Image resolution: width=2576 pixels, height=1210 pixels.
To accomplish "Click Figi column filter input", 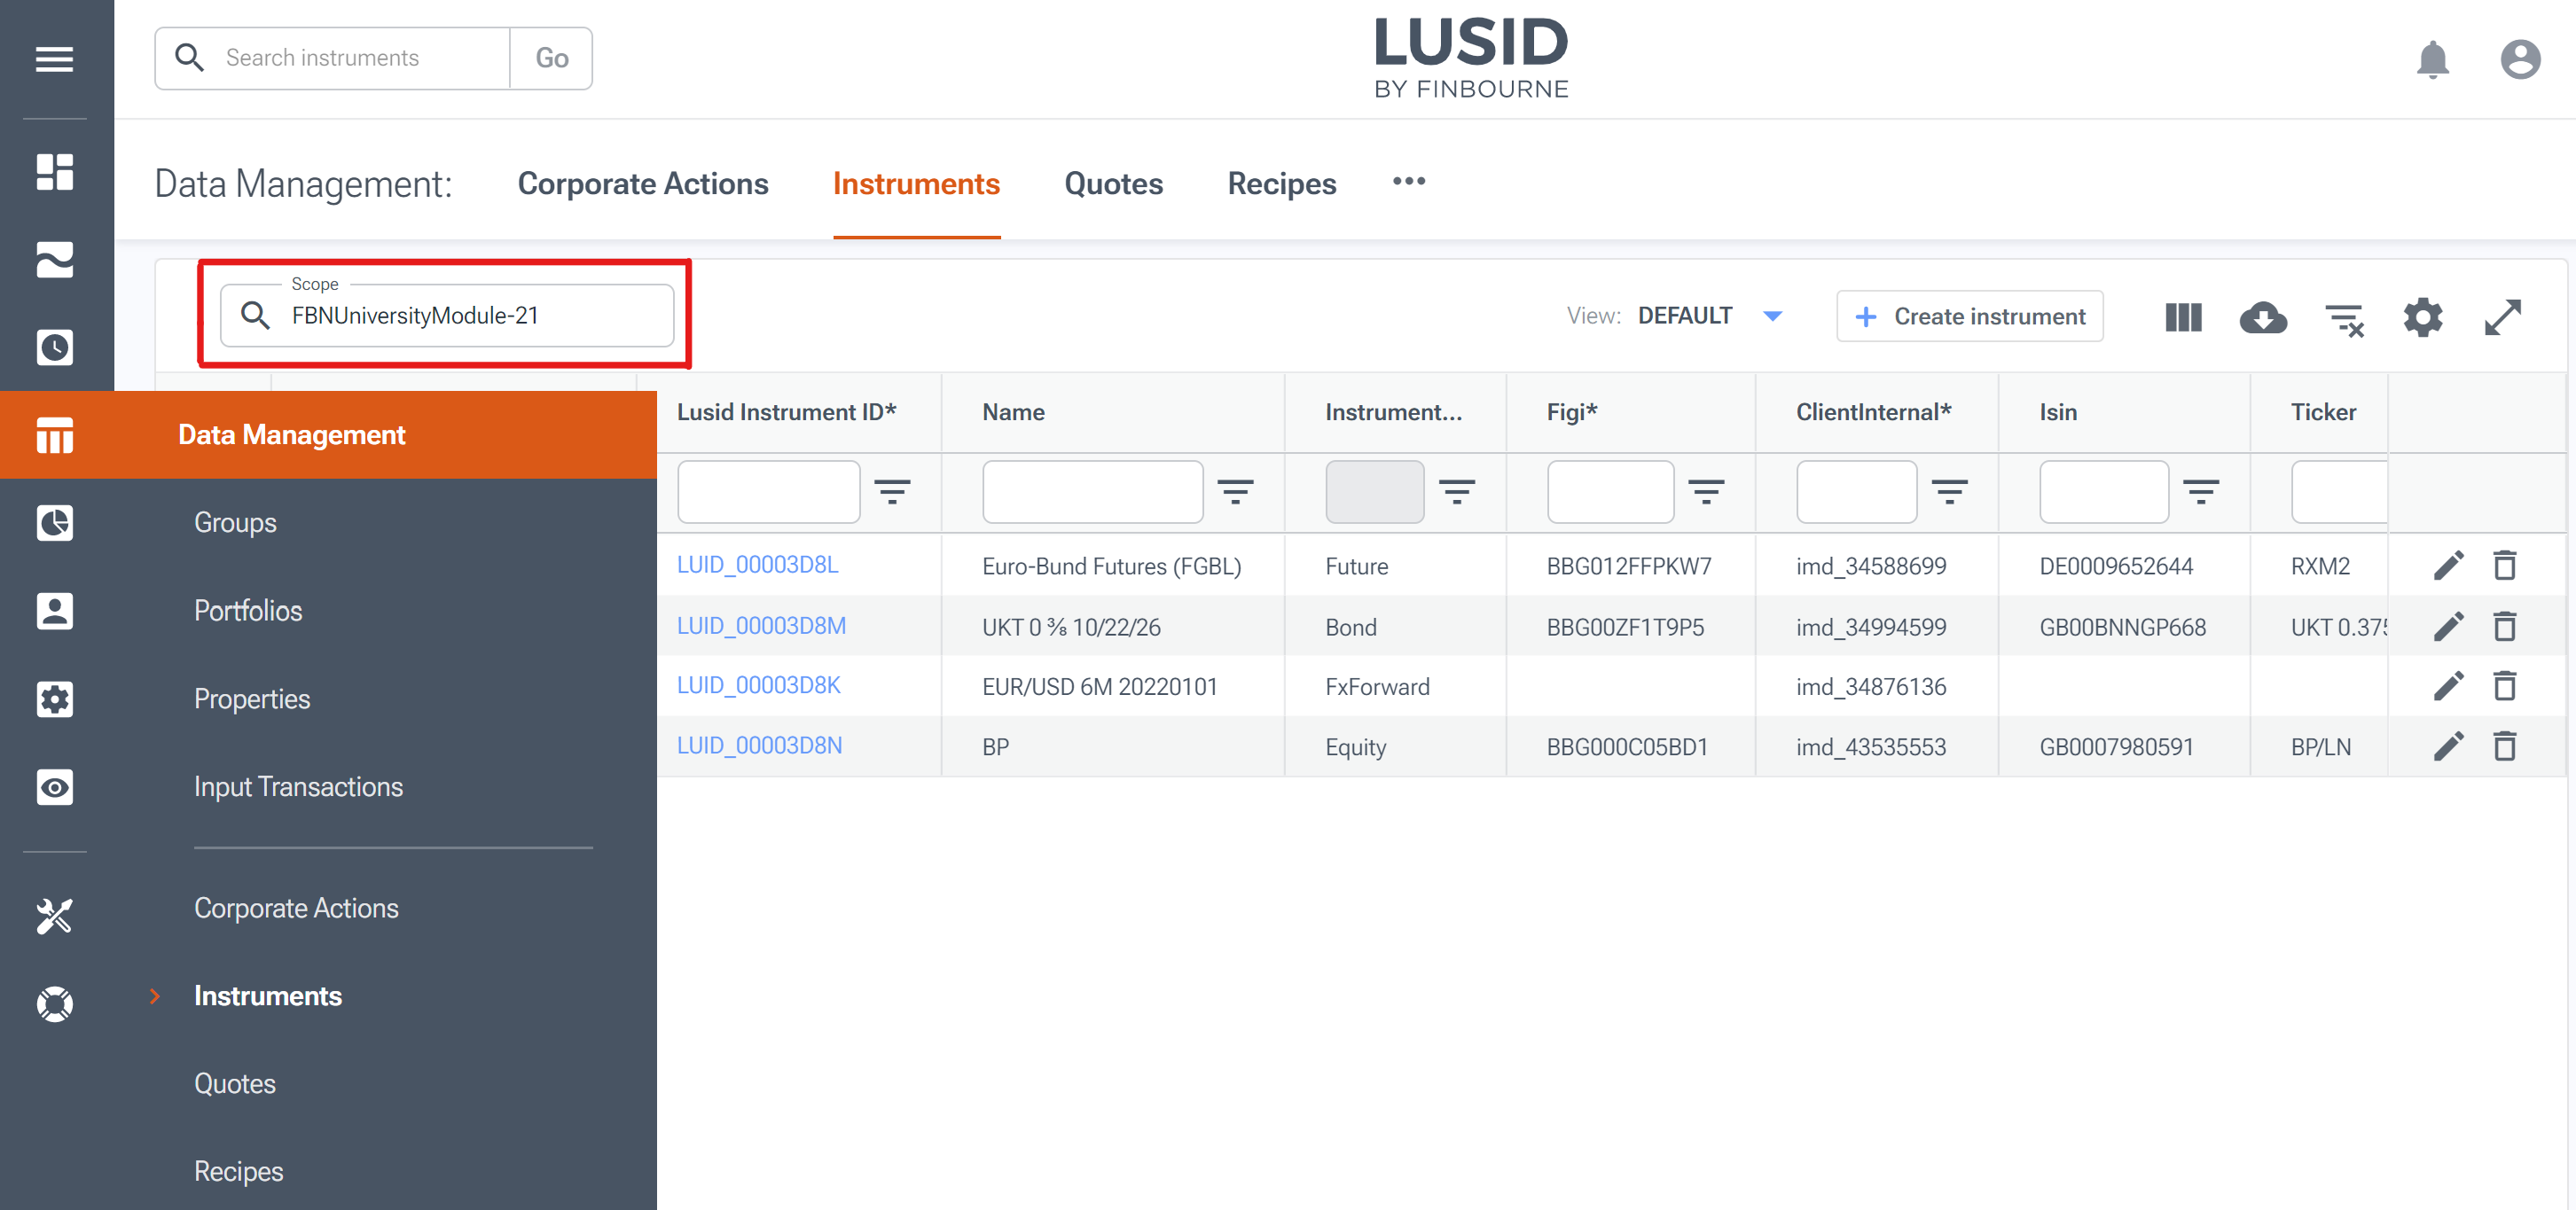I will tap(1610, 491).
